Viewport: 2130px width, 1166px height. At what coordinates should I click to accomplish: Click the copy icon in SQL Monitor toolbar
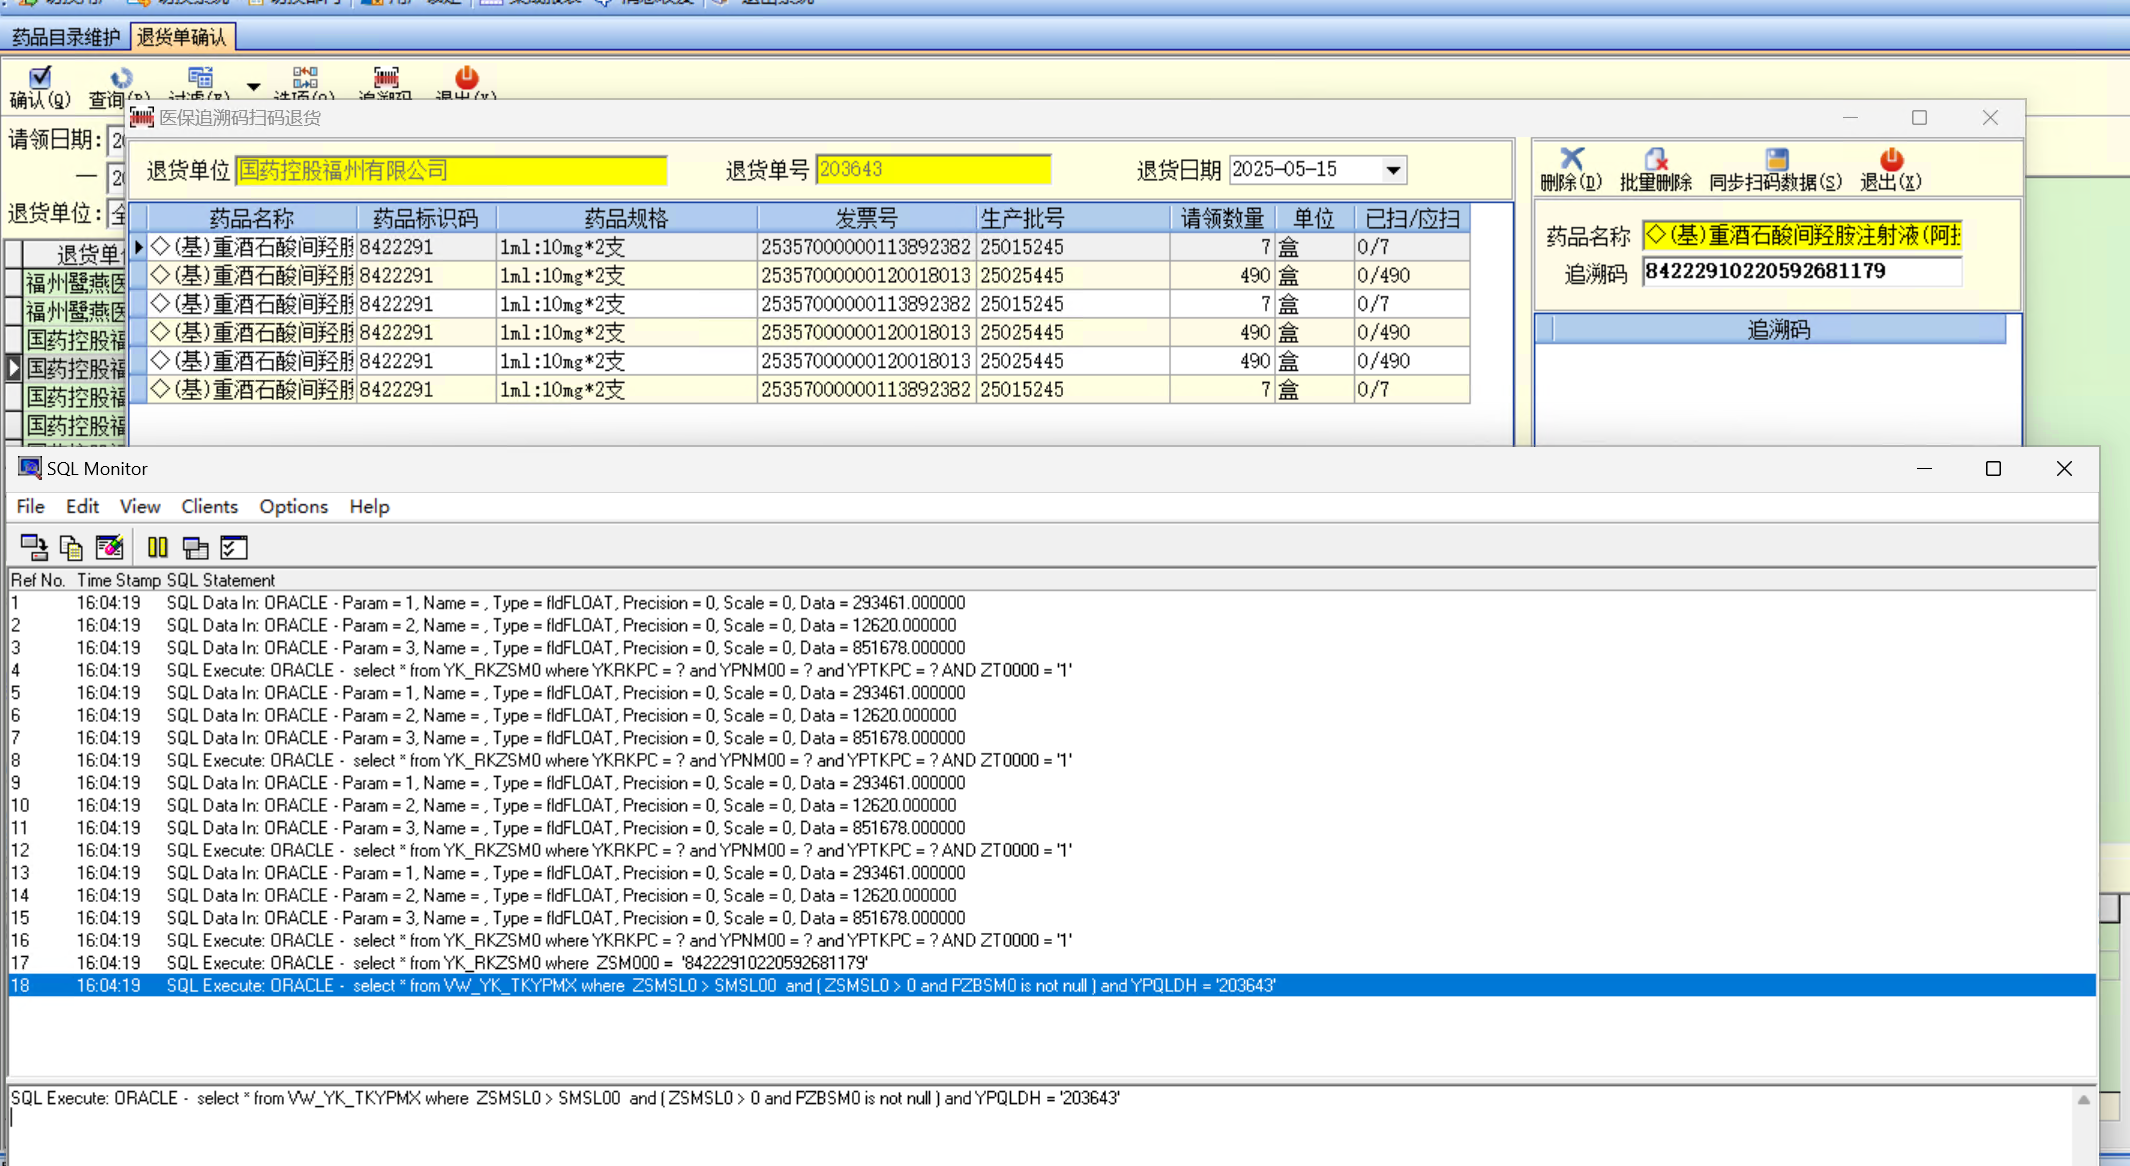pyautogui.click(x=71, y=547)
